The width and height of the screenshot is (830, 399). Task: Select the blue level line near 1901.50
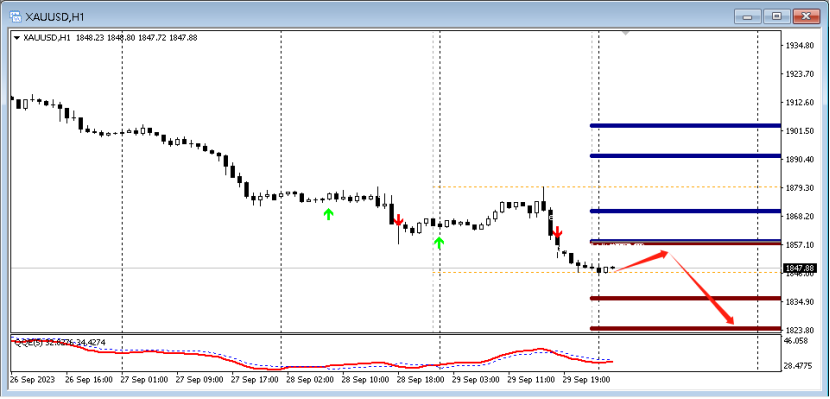click(x=685, y=125)
